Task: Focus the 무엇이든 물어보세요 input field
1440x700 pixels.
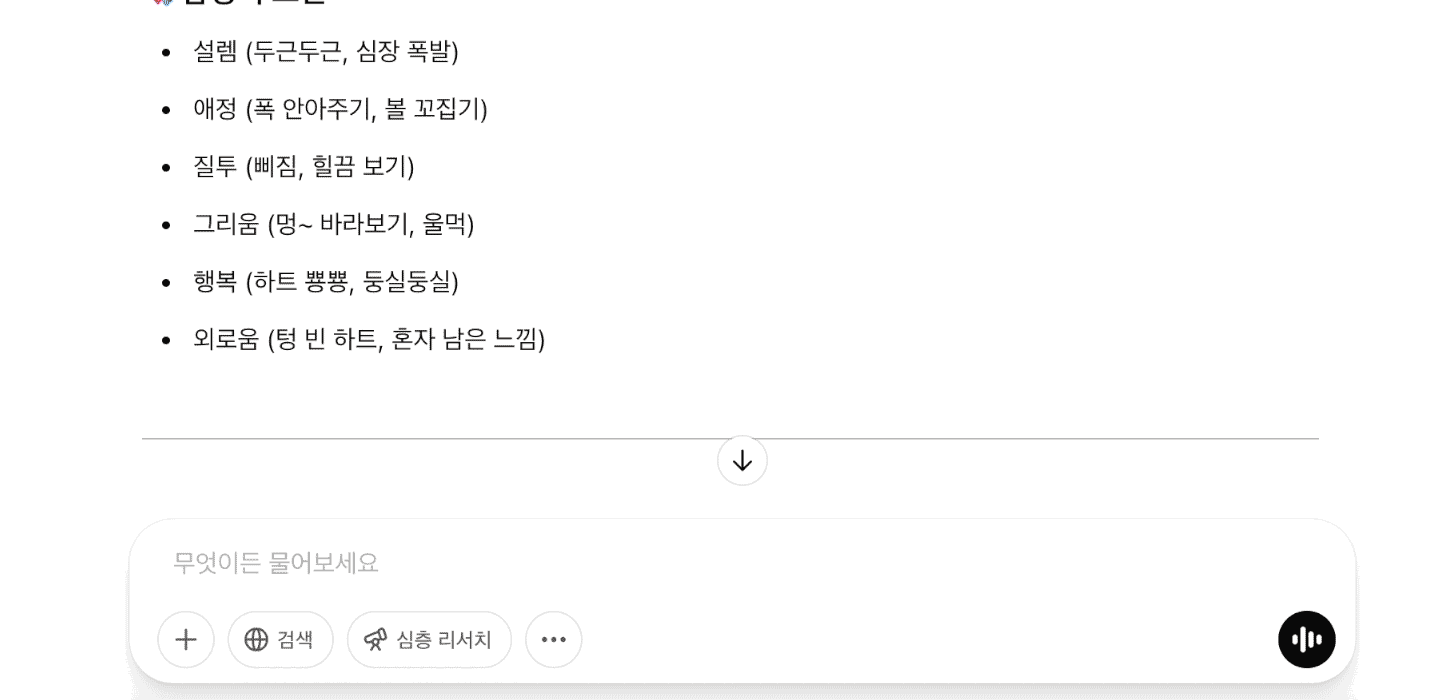Action: point(700,563)
